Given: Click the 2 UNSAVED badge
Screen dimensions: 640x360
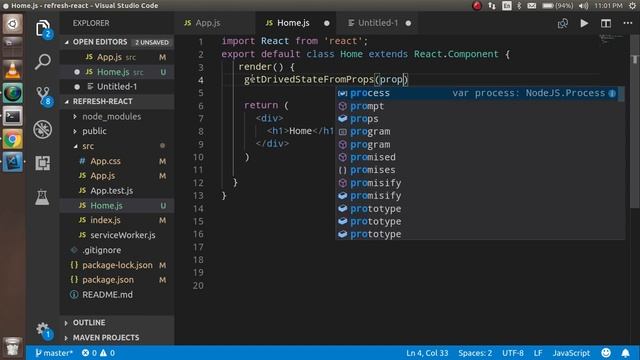Looking at the screenshot, I should tap(152, 42).
